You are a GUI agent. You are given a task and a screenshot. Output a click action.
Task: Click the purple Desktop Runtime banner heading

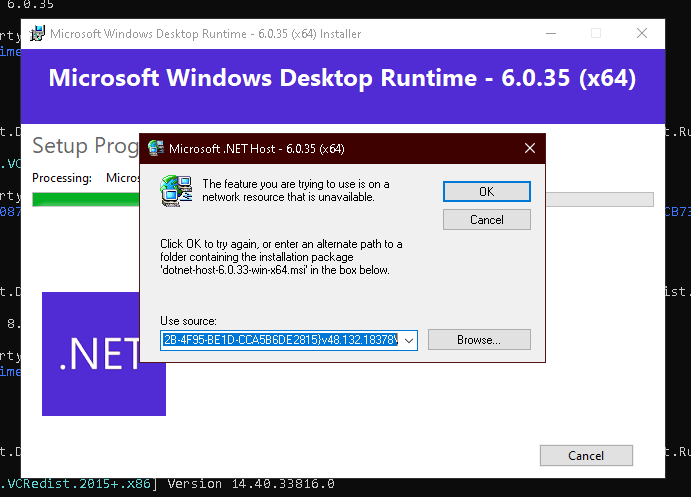click(x=342, y=78)
